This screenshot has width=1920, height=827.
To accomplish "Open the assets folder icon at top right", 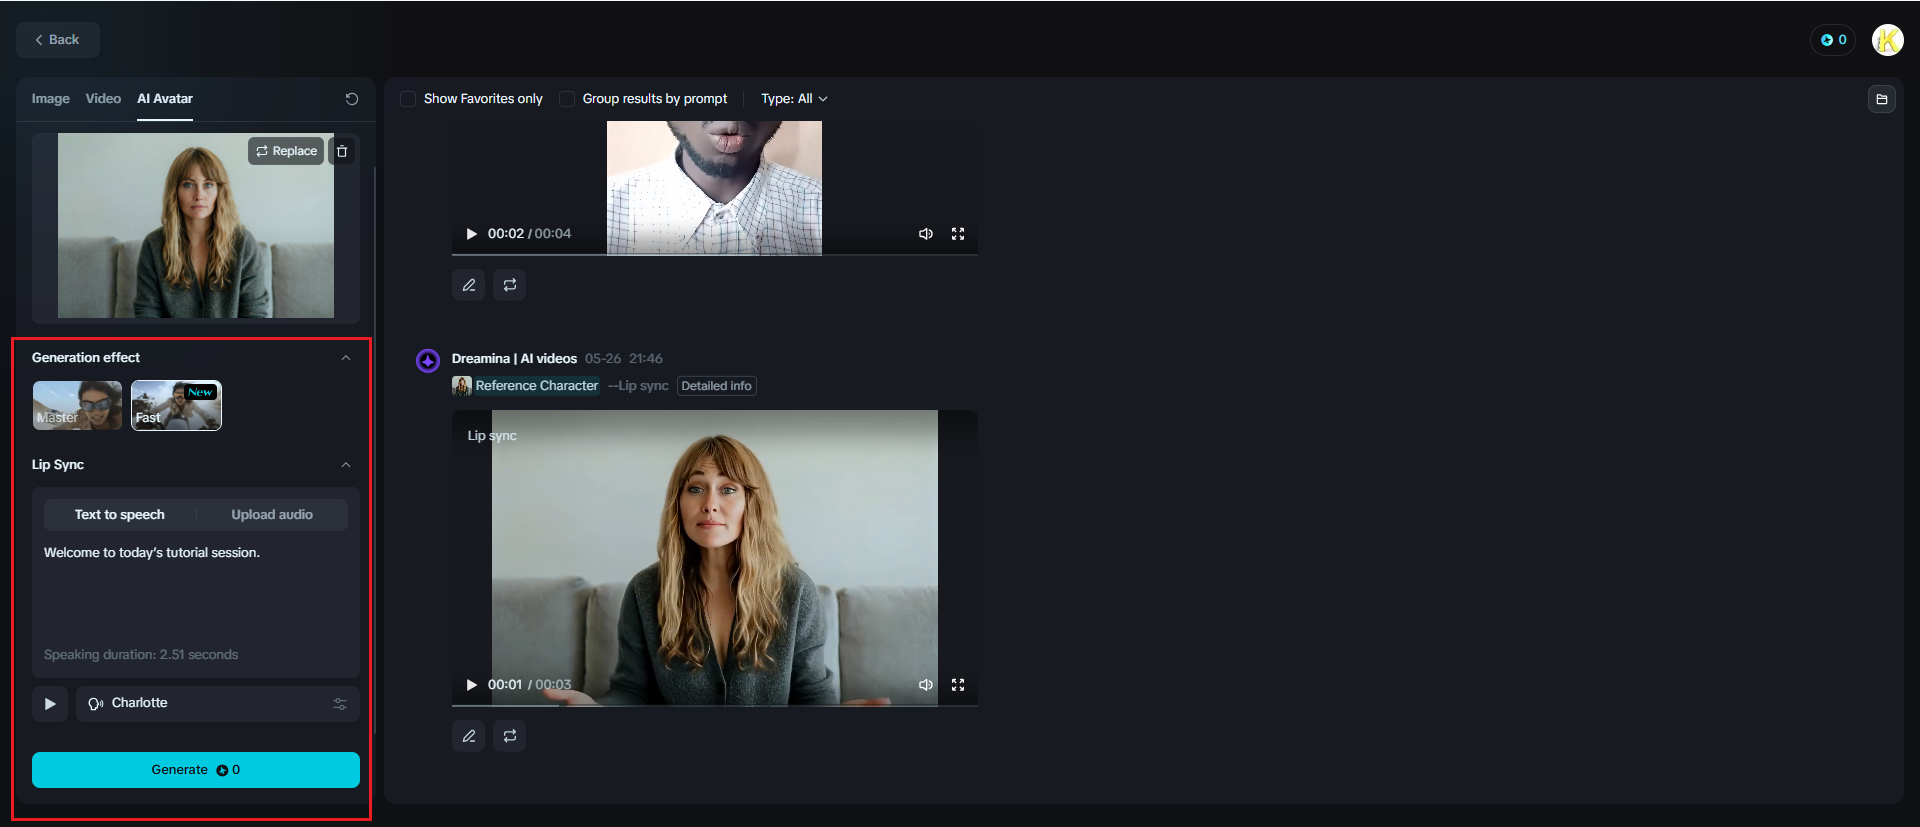I will coord(1881,99).
